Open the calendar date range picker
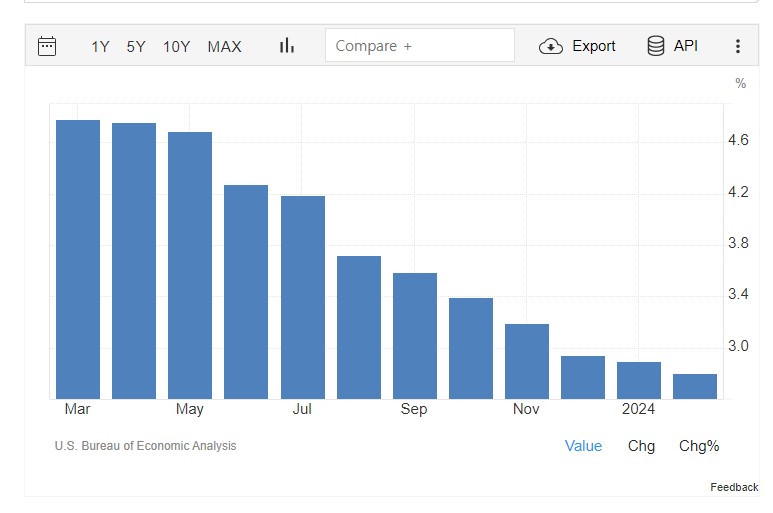 point(47,46)
